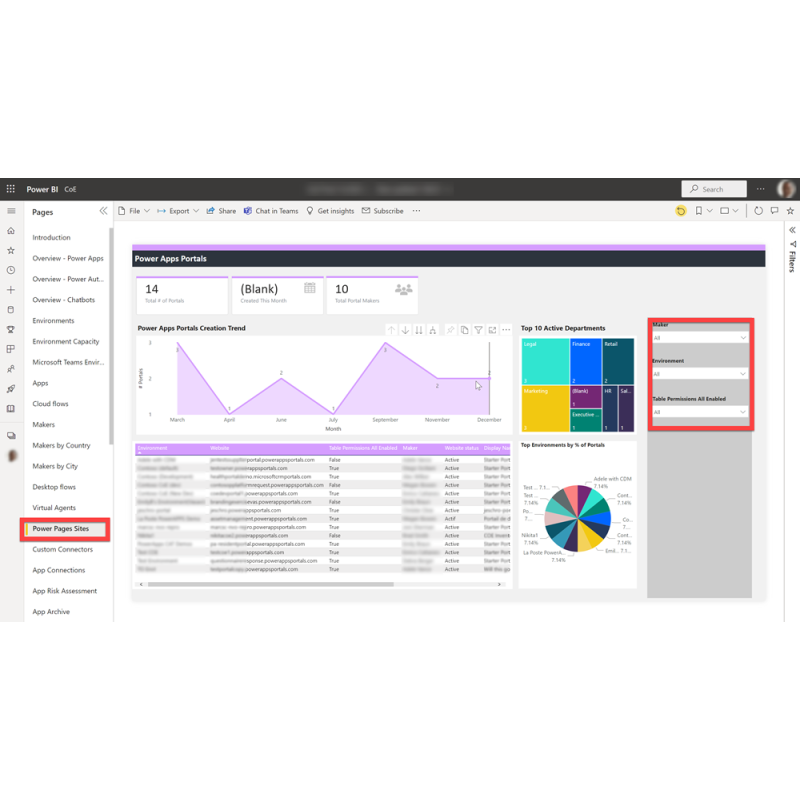Viewport: 800px width, 800px height.
Task: Open more options on creation trend chart
Action: (506, 330)
